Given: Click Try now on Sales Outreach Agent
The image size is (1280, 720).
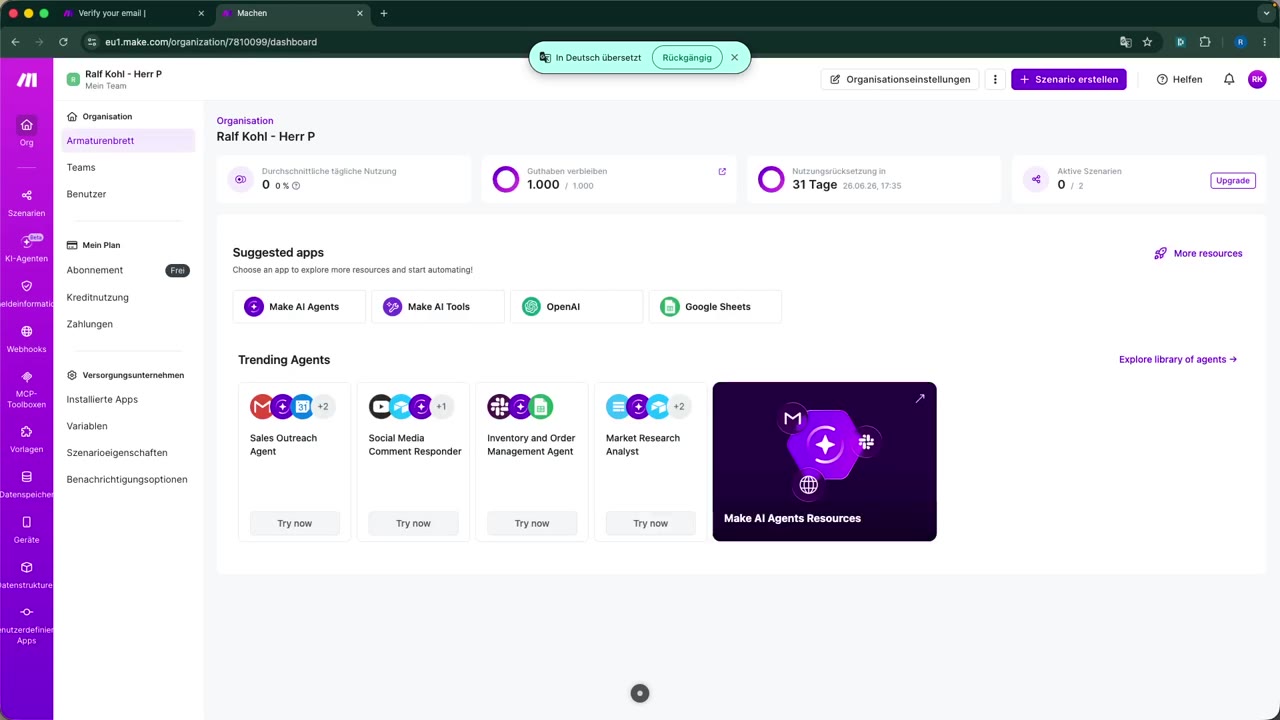Looking at the screenshot, I should point(295,523).
